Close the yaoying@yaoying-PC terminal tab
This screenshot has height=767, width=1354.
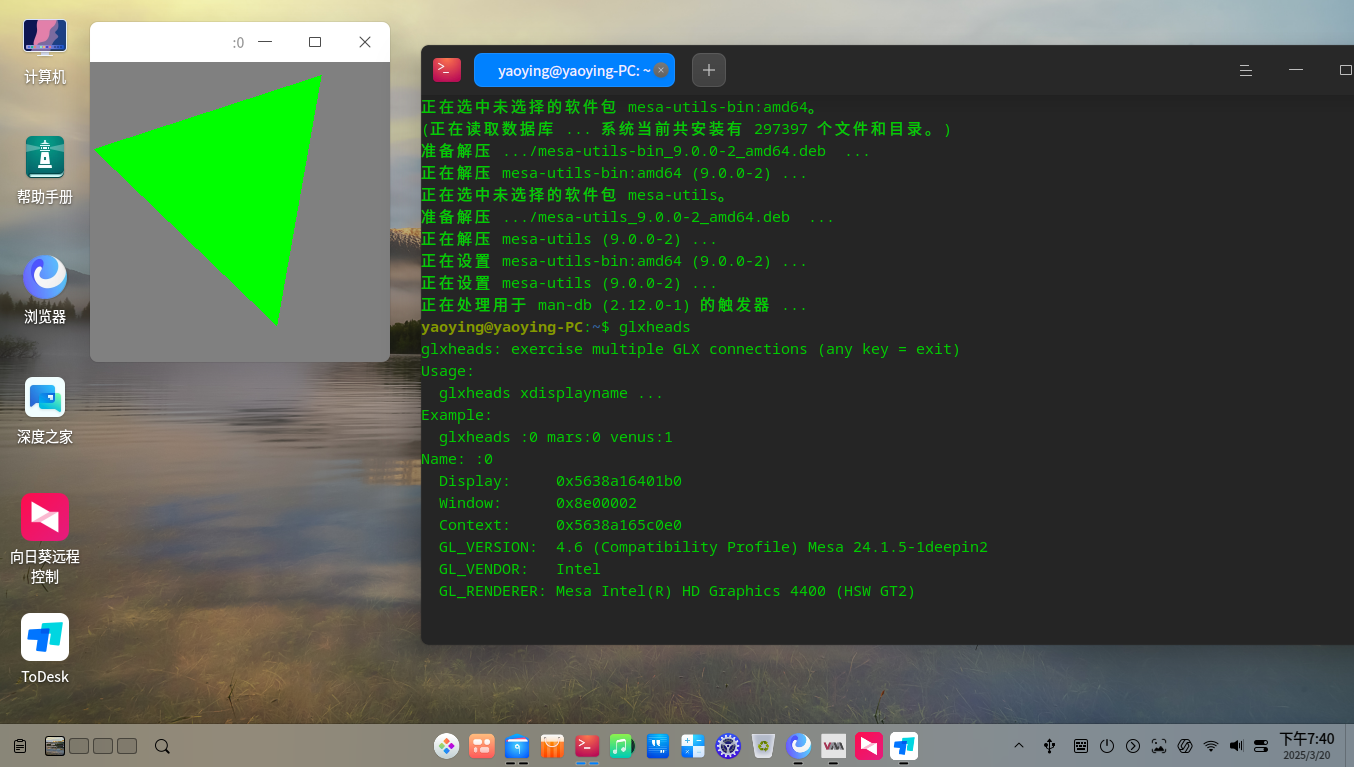pos(661,70)
